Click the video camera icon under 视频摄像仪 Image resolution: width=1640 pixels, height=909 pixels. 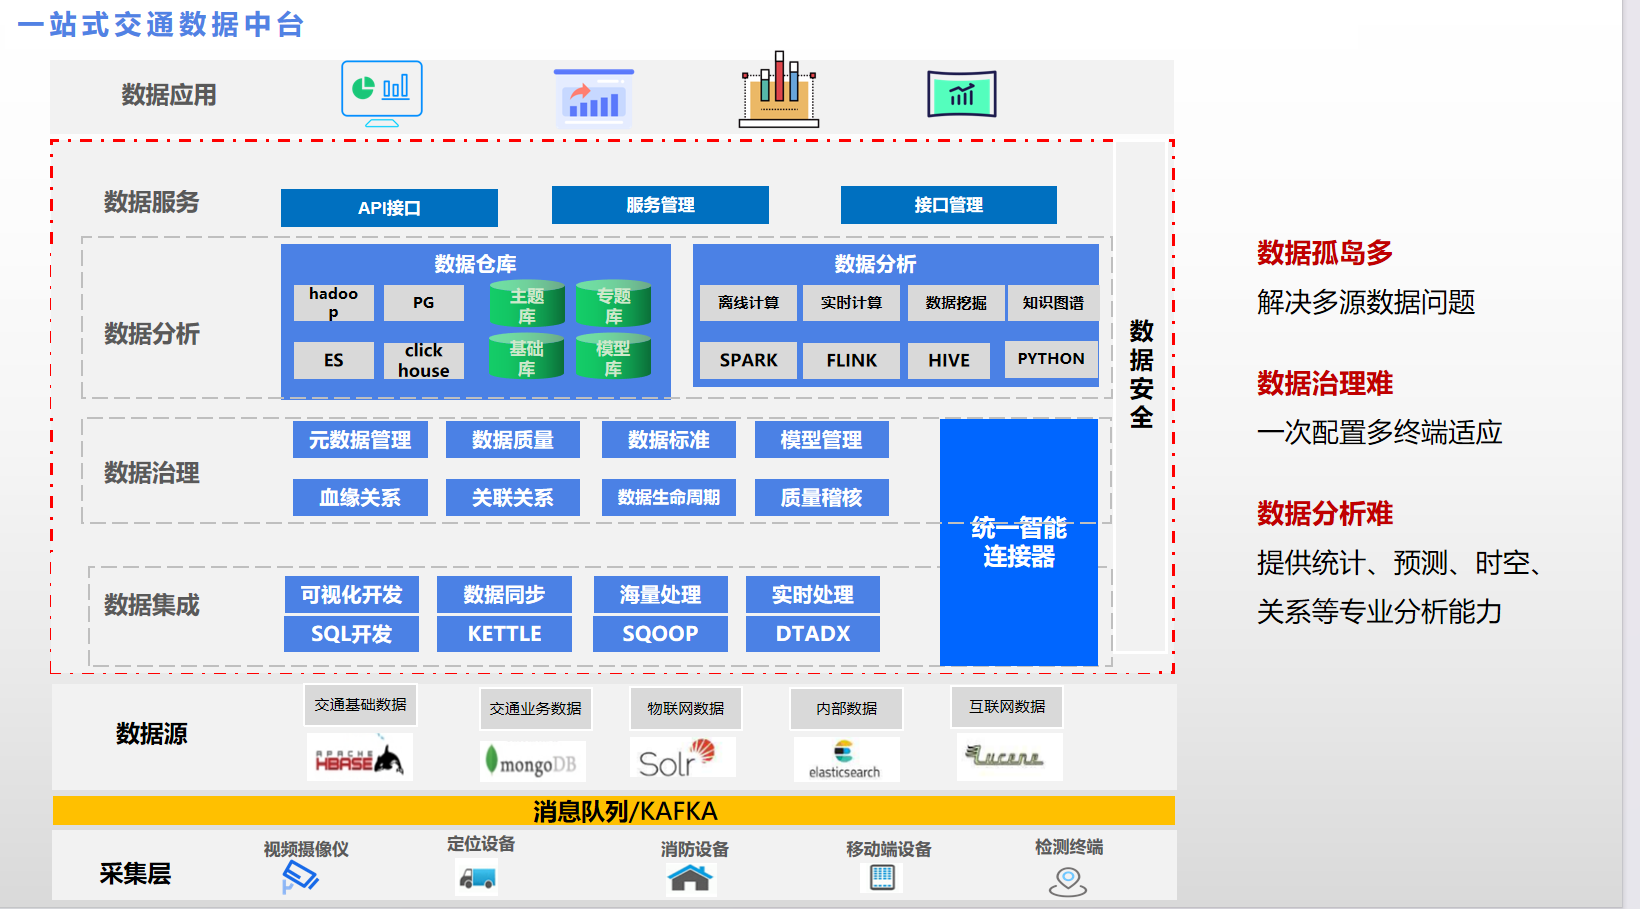pyautogui.click(x=300, y=878)
